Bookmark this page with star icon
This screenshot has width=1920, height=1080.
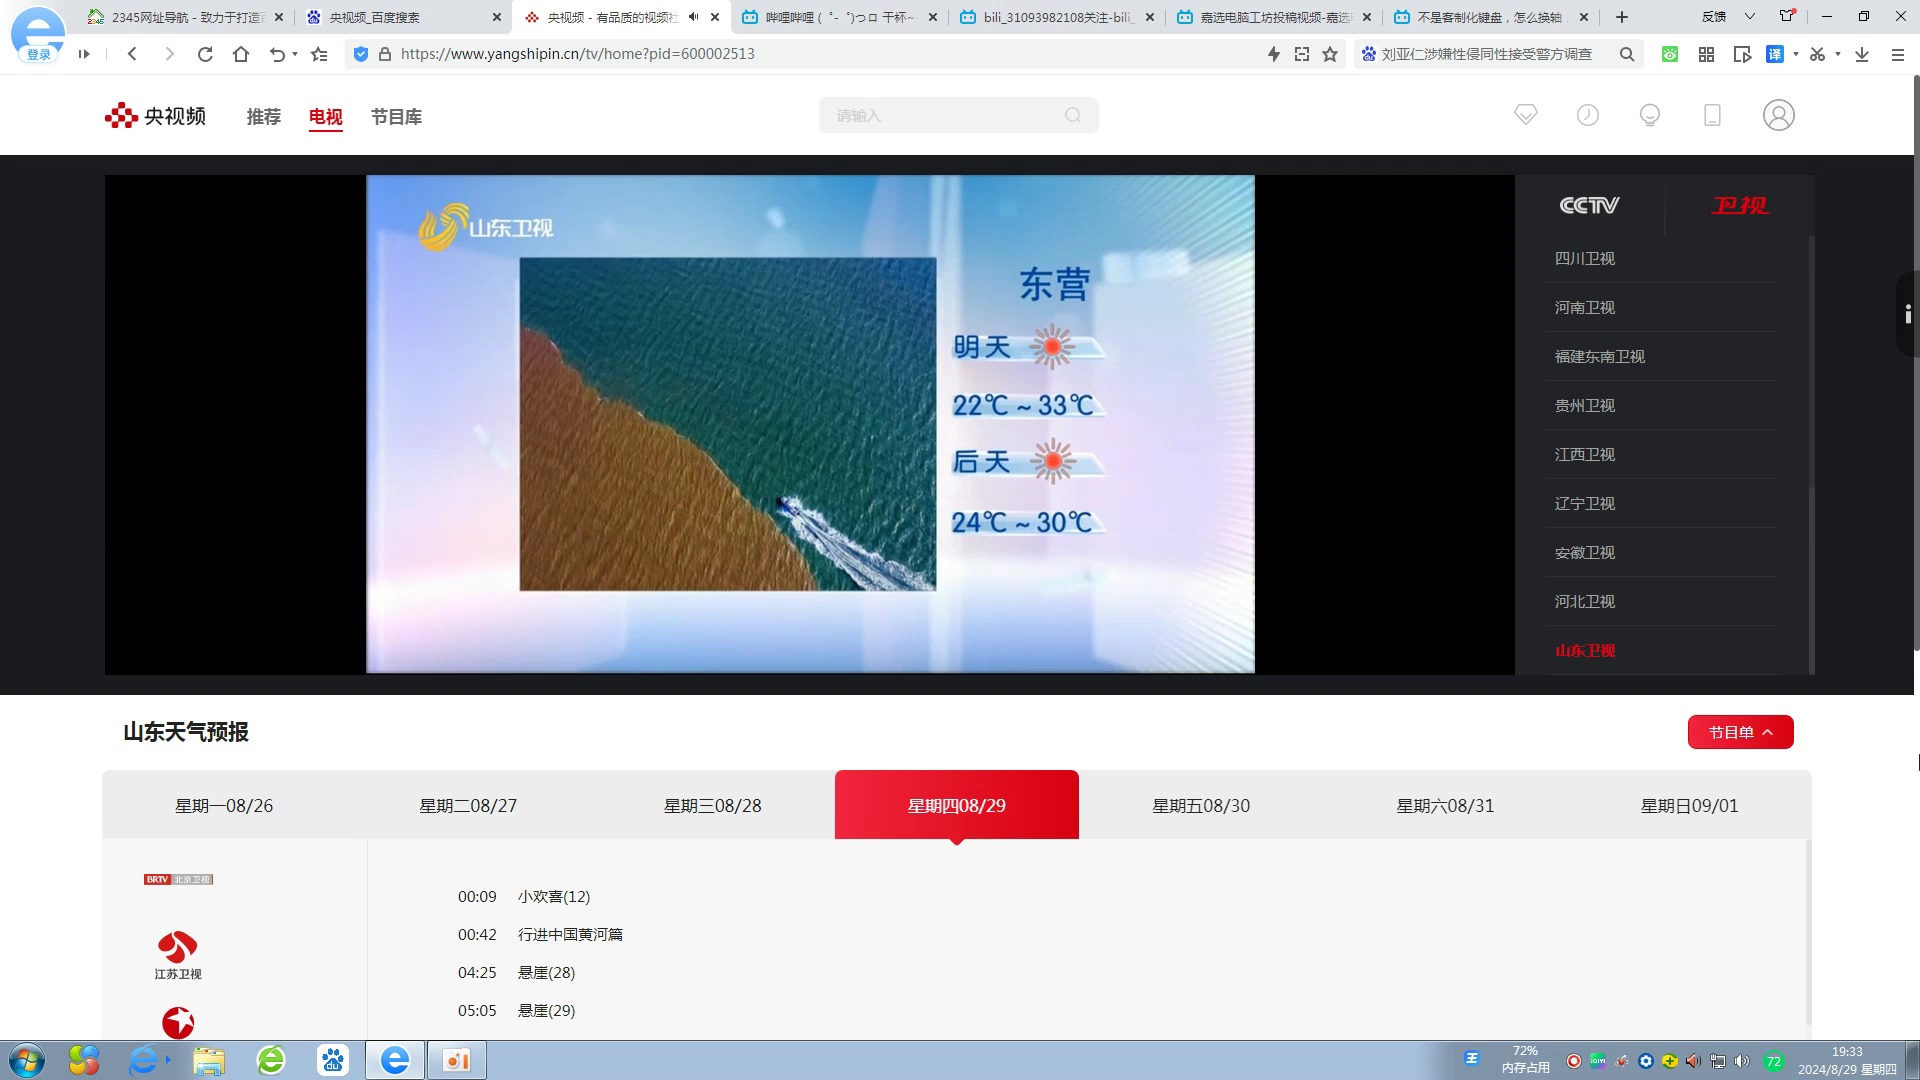coord(1330,54)
